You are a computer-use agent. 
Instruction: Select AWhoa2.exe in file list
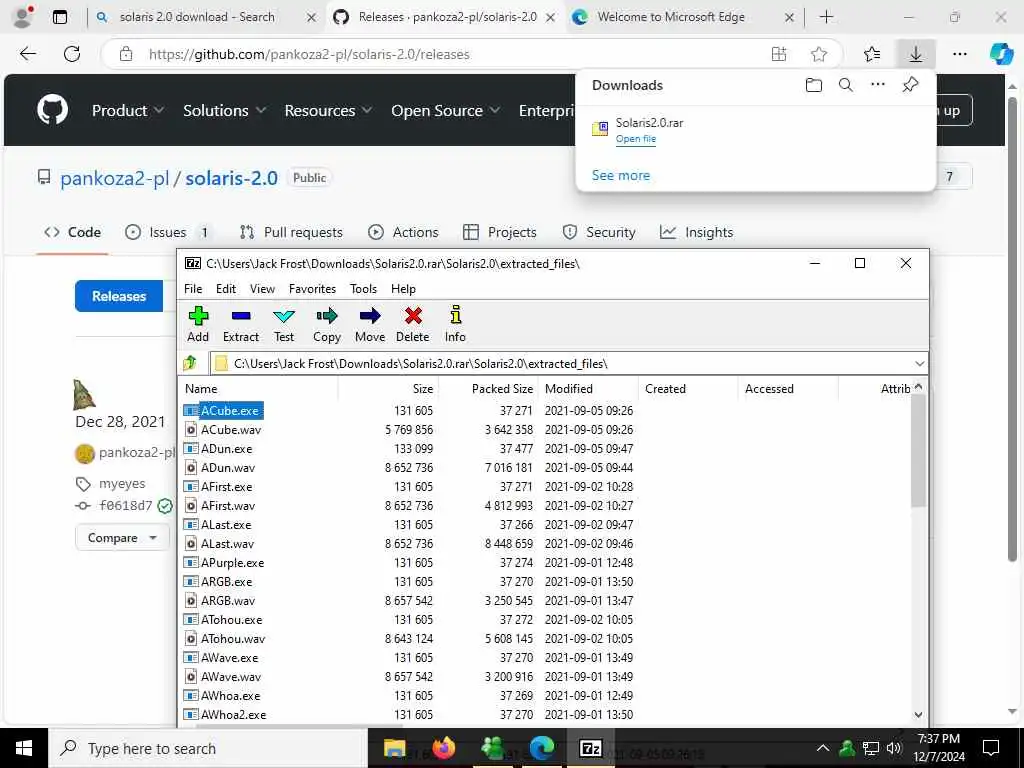pyautogui.click(x=233, y=714)
